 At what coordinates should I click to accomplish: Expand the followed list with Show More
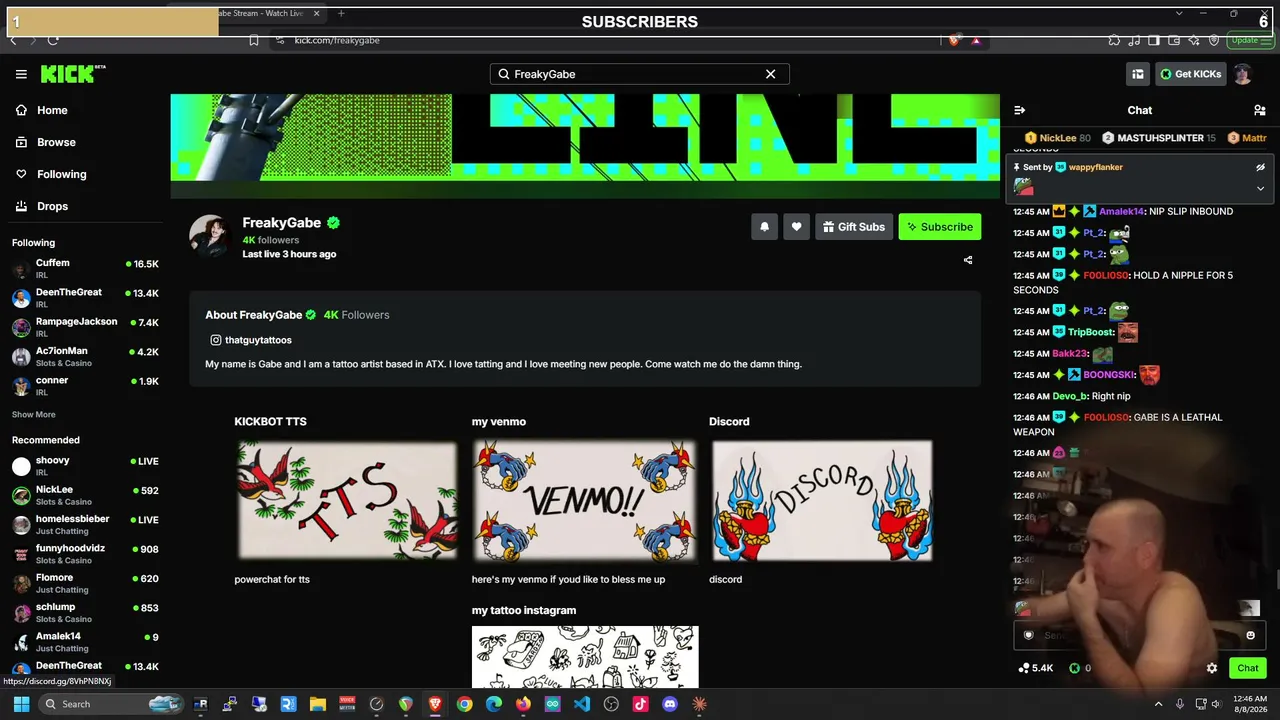click(x=34, y=414)
